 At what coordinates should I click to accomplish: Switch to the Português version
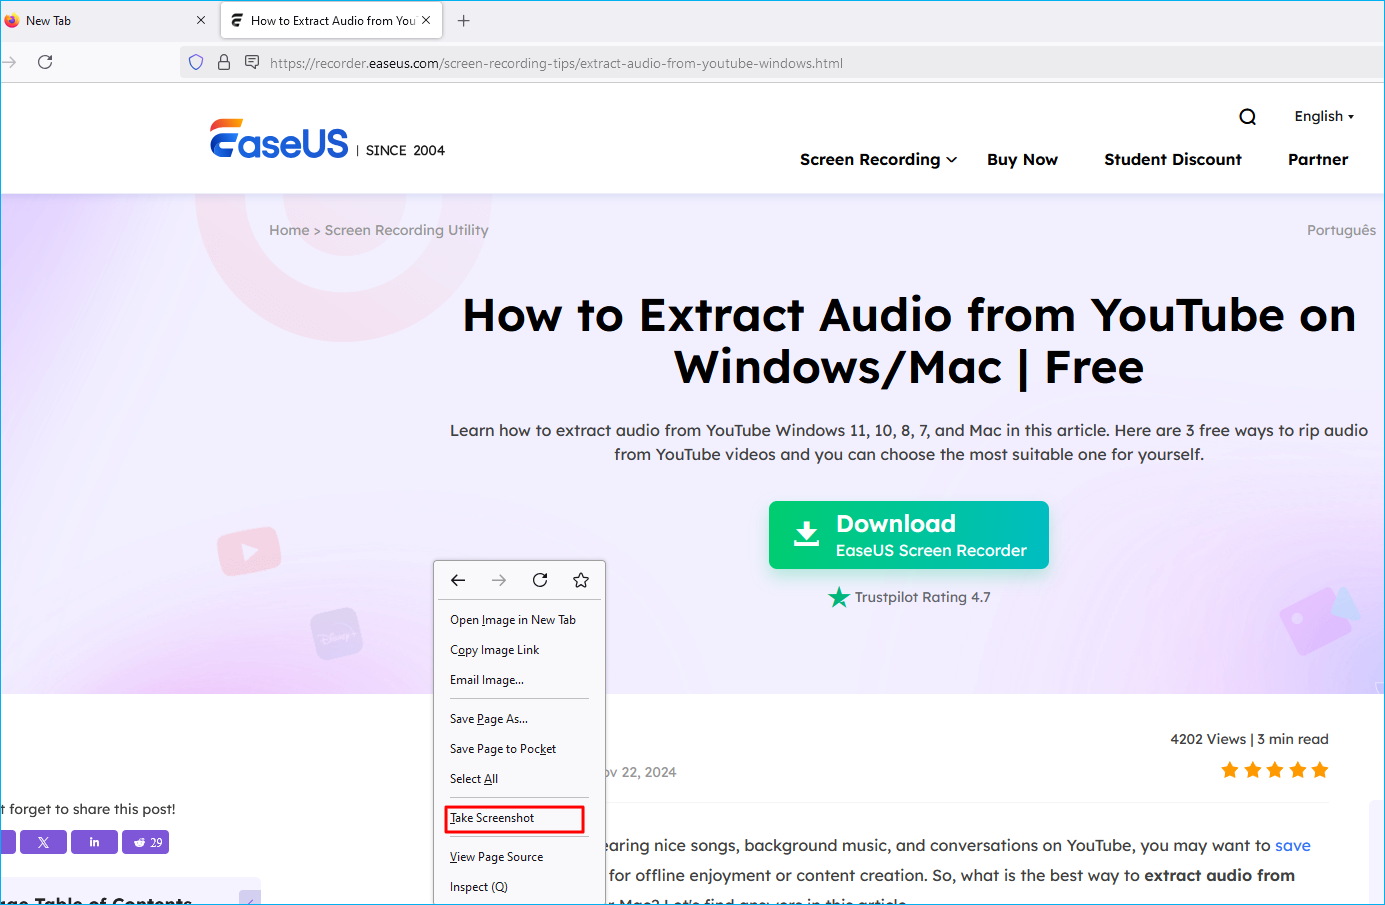tap(1341, 230)
